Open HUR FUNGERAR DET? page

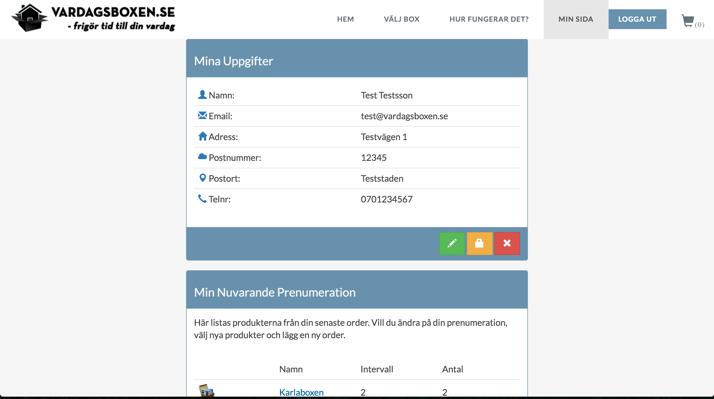[x=489, y=19]
